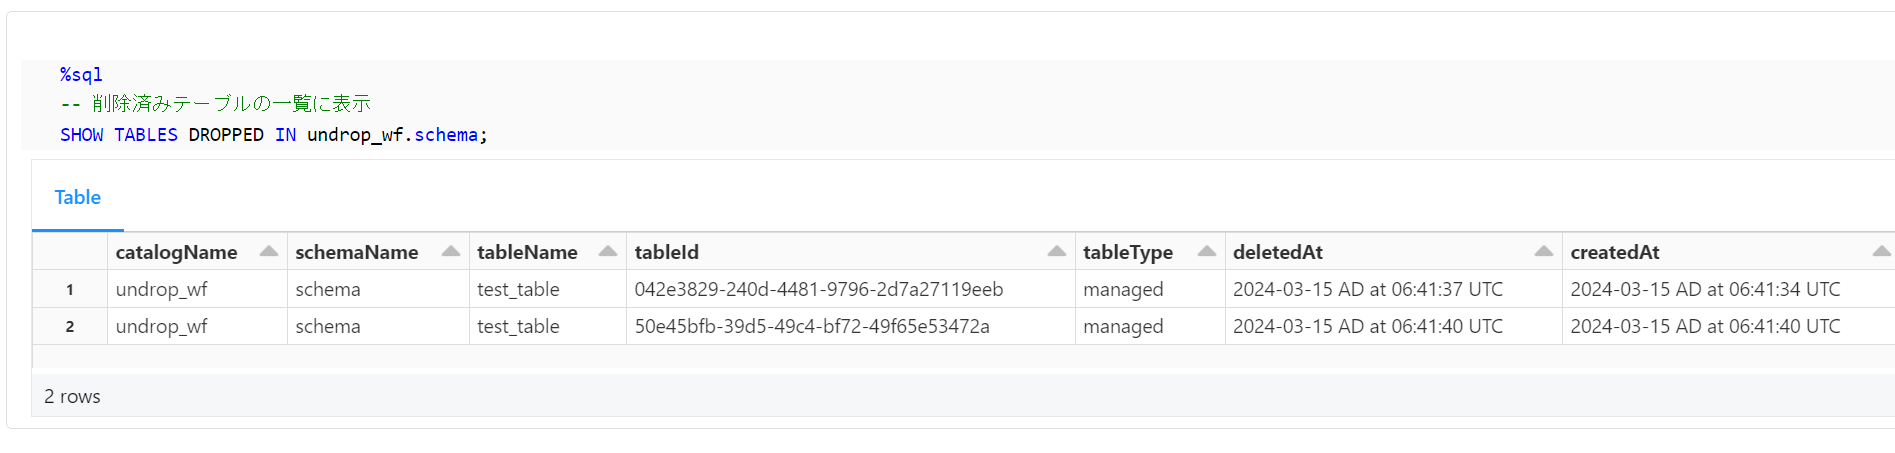Select row number 1
Image resolution: width=1895 pixels, height=453 pixels.
click(x=70, y=290)
